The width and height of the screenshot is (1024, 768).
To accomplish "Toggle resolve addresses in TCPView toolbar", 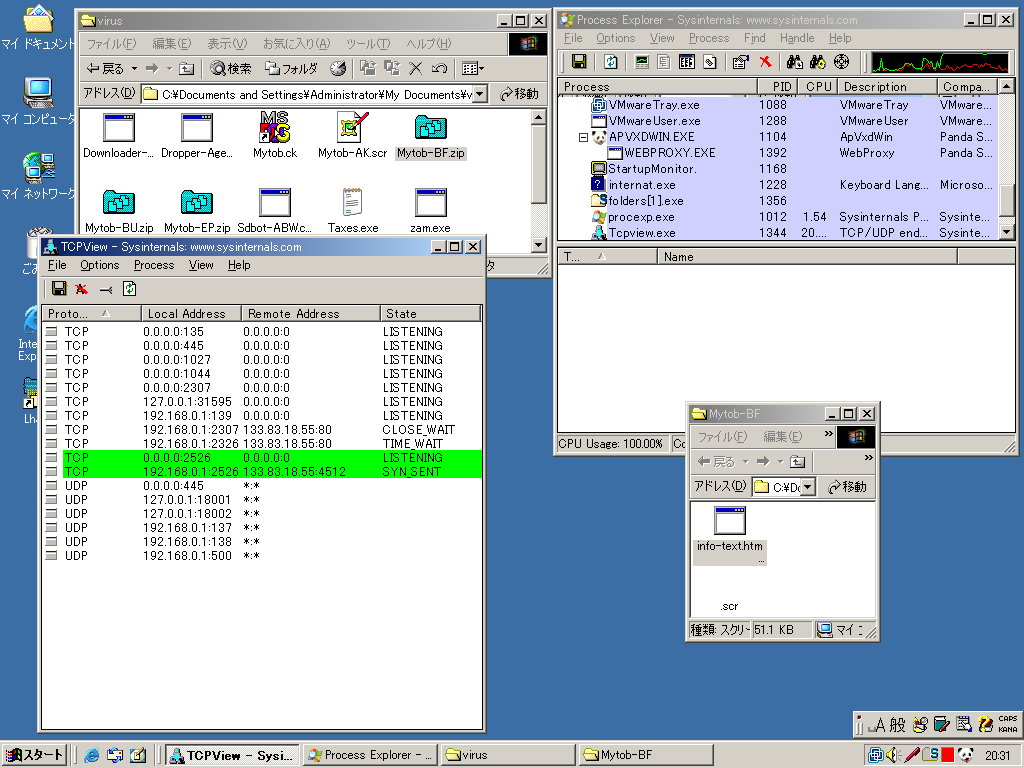I will [x=82, y=289].
